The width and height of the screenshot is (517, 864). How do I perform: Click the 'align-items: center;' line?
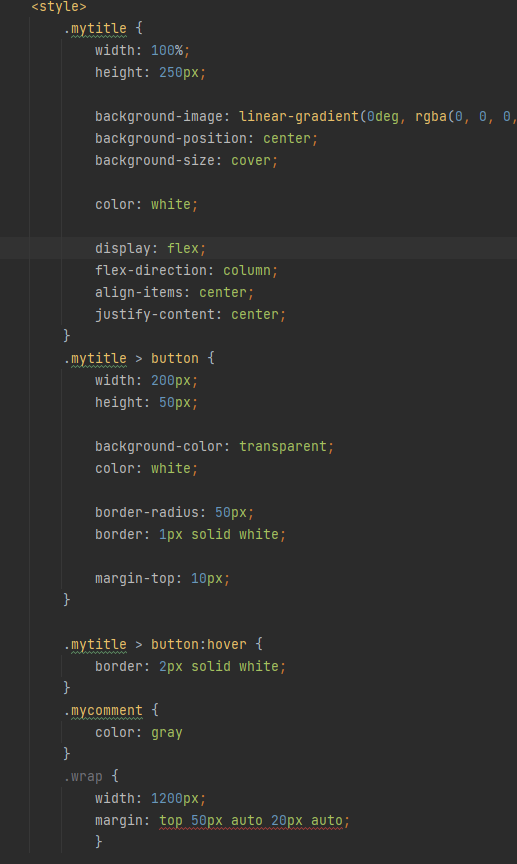click(174, 293)
